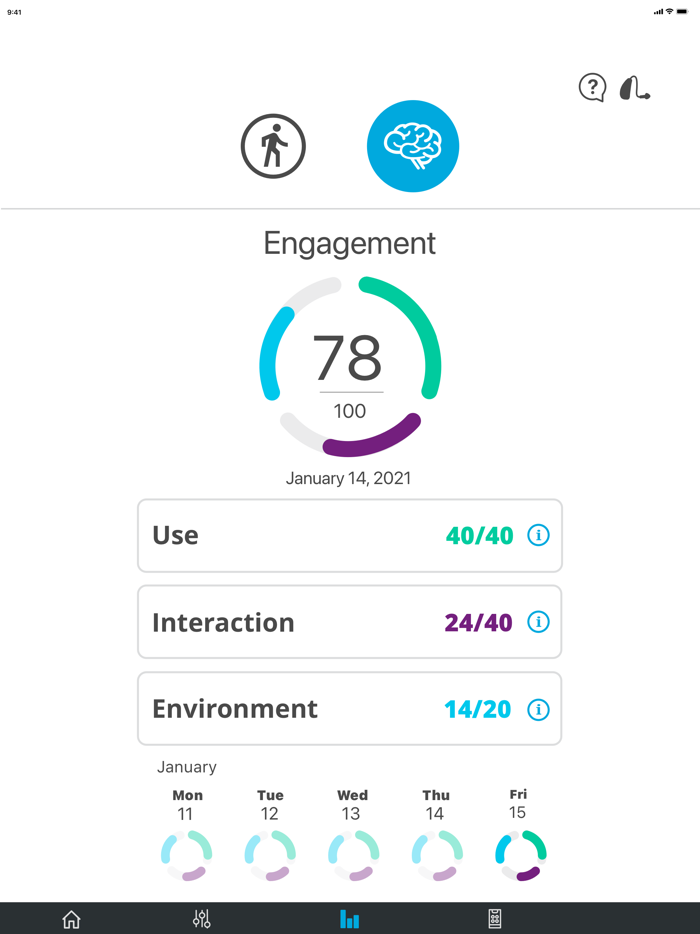Viewport: 700px width, 934px height.
Task: Show info about the Interaction score
Action: pos(538,622)
